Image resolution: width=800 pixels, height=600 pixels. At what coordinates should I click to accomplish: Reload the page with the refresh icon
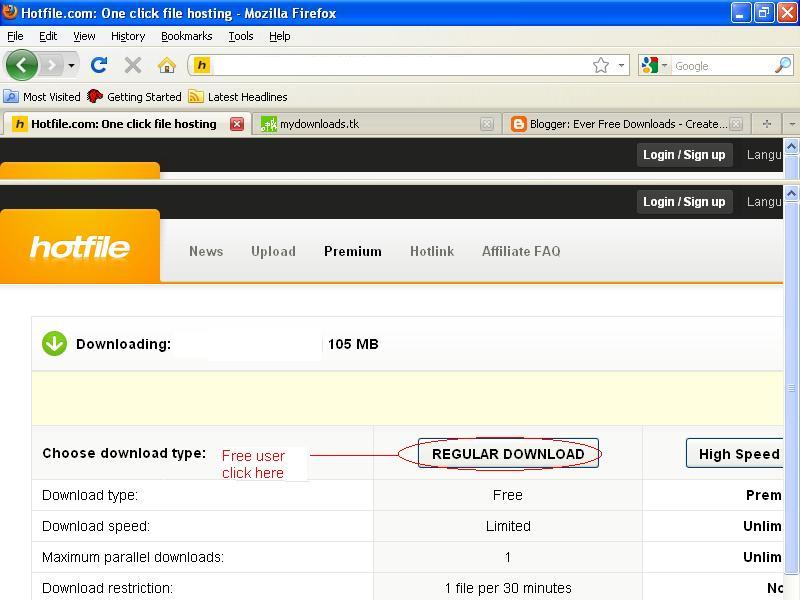pos(98,65)
